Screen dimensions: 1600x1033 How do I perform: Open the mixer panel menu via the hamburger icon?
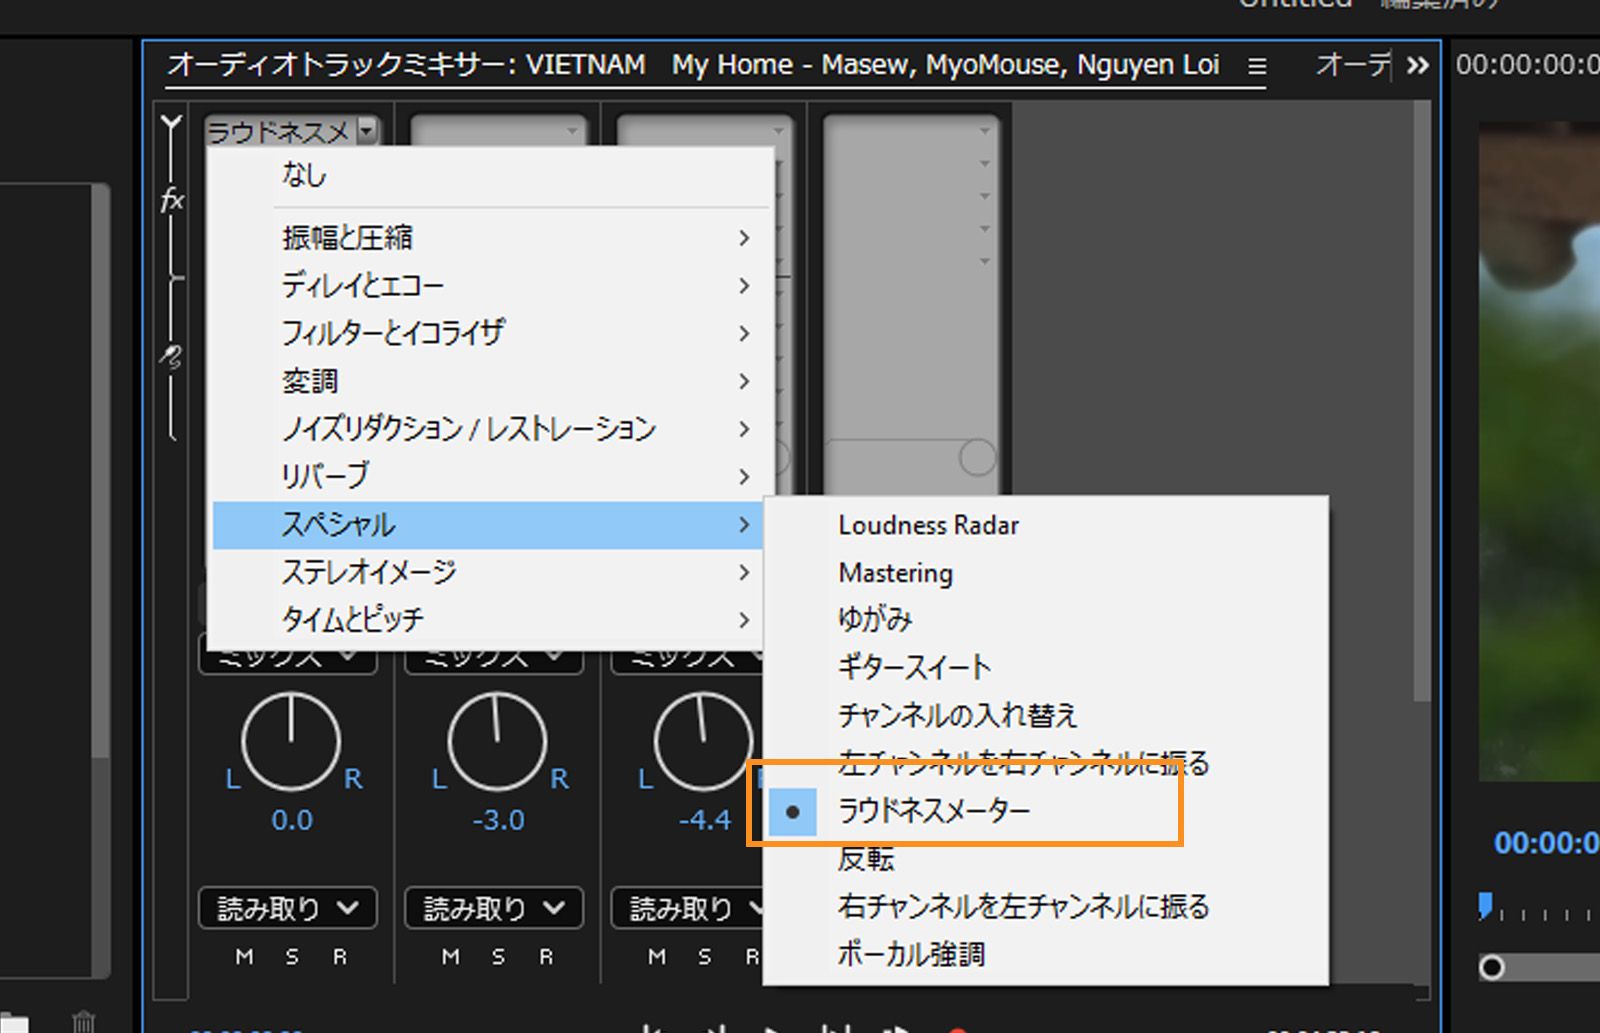pos(1256,66)
